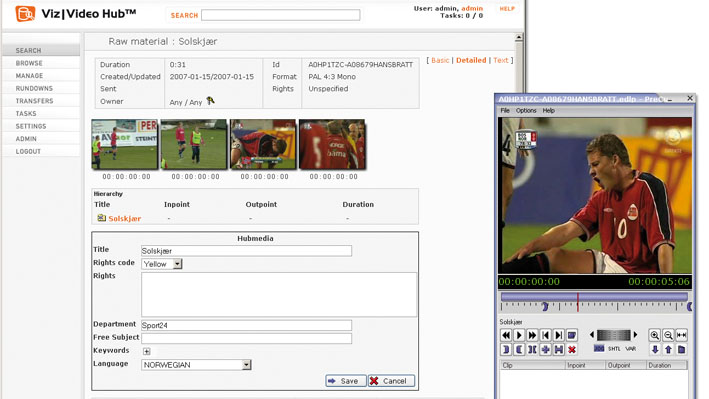The width and height of the screenshot is (709, 399).
Task: Select VAR speed mode
Action: 631,349
